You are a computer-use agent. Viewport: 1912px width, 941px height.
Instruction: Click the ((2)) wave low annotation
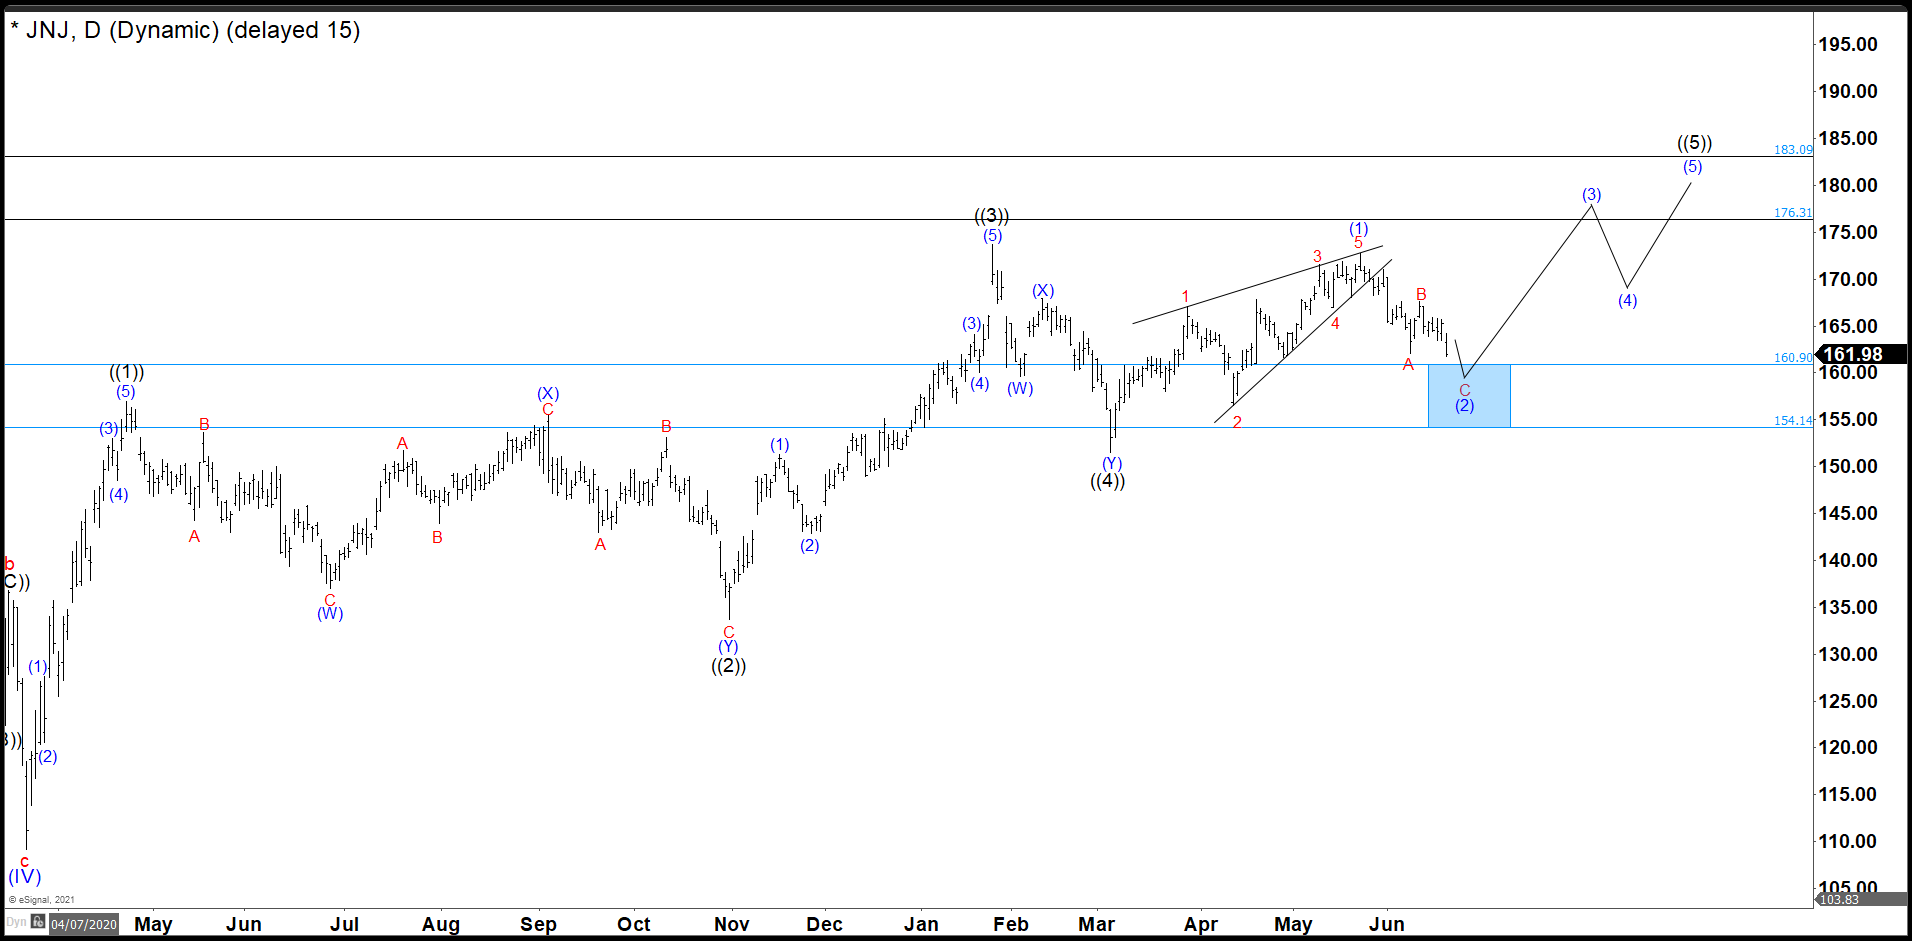(x=728, y=668)
